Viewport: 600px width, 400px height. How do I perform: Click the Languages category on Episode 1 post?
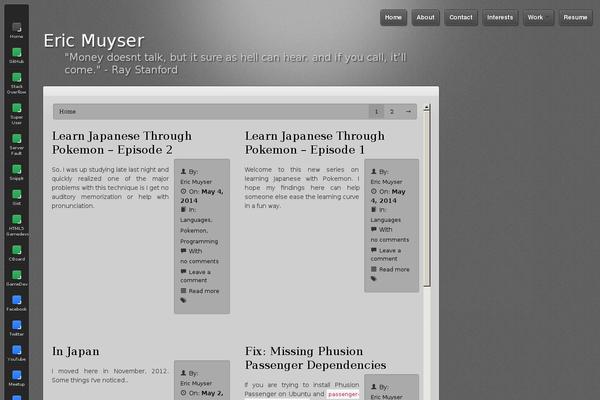[x=386, y=220]
